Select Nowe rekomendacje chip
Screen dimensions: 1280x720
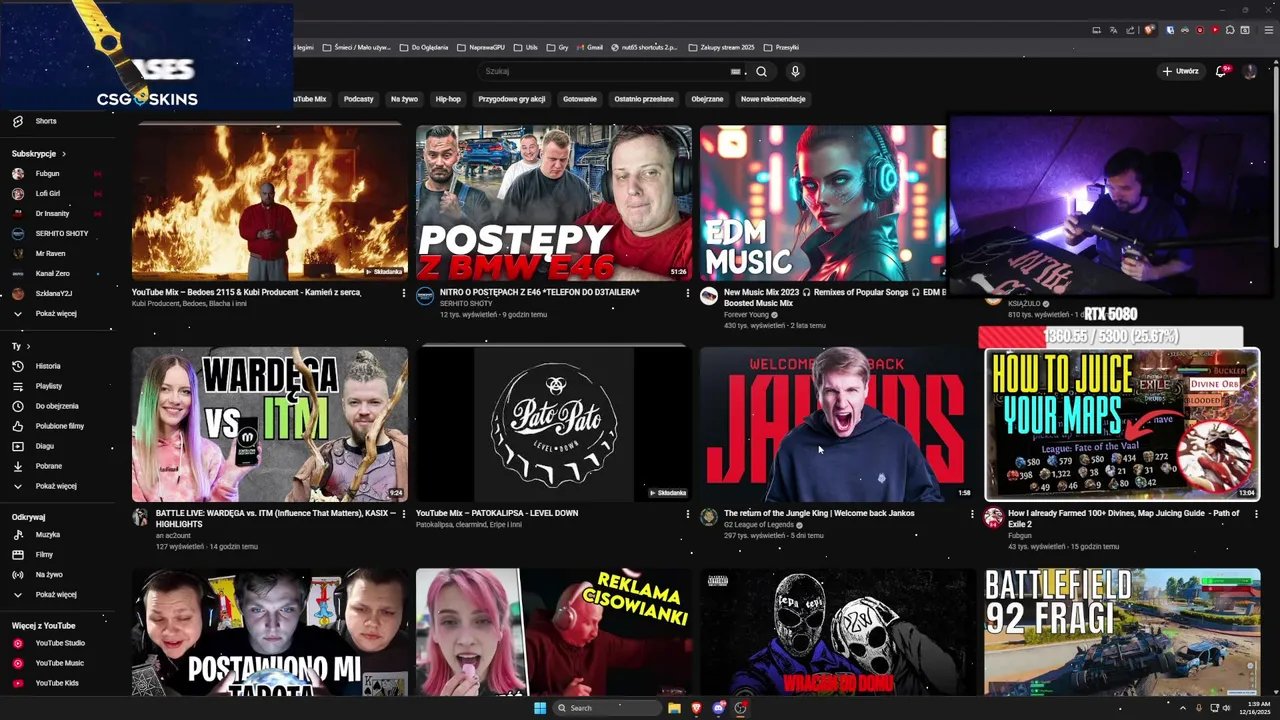773,99
